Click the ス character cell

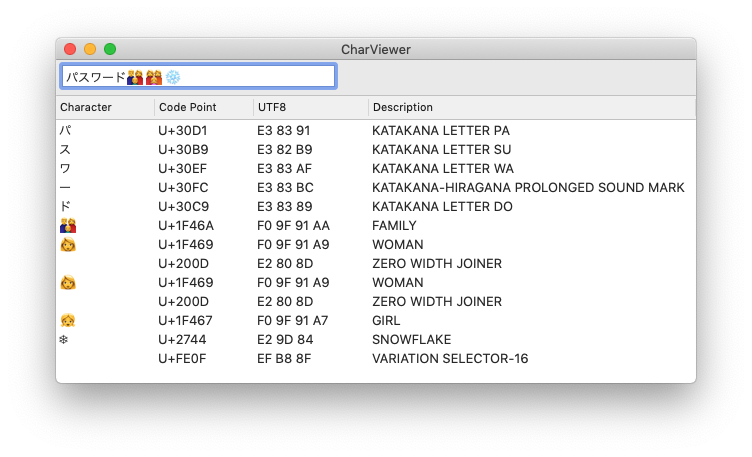point(65,150)
